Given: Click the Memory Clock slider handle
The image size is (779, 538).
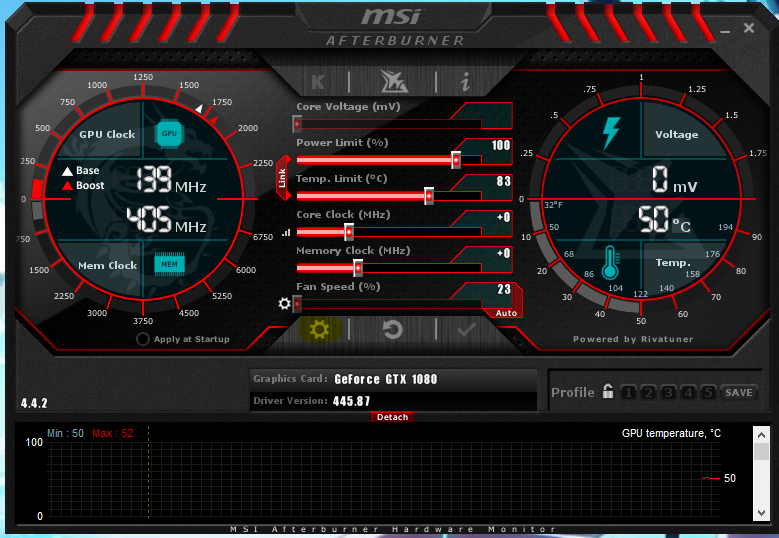Looking at the screenshot, I should click(x=358, y=268).
